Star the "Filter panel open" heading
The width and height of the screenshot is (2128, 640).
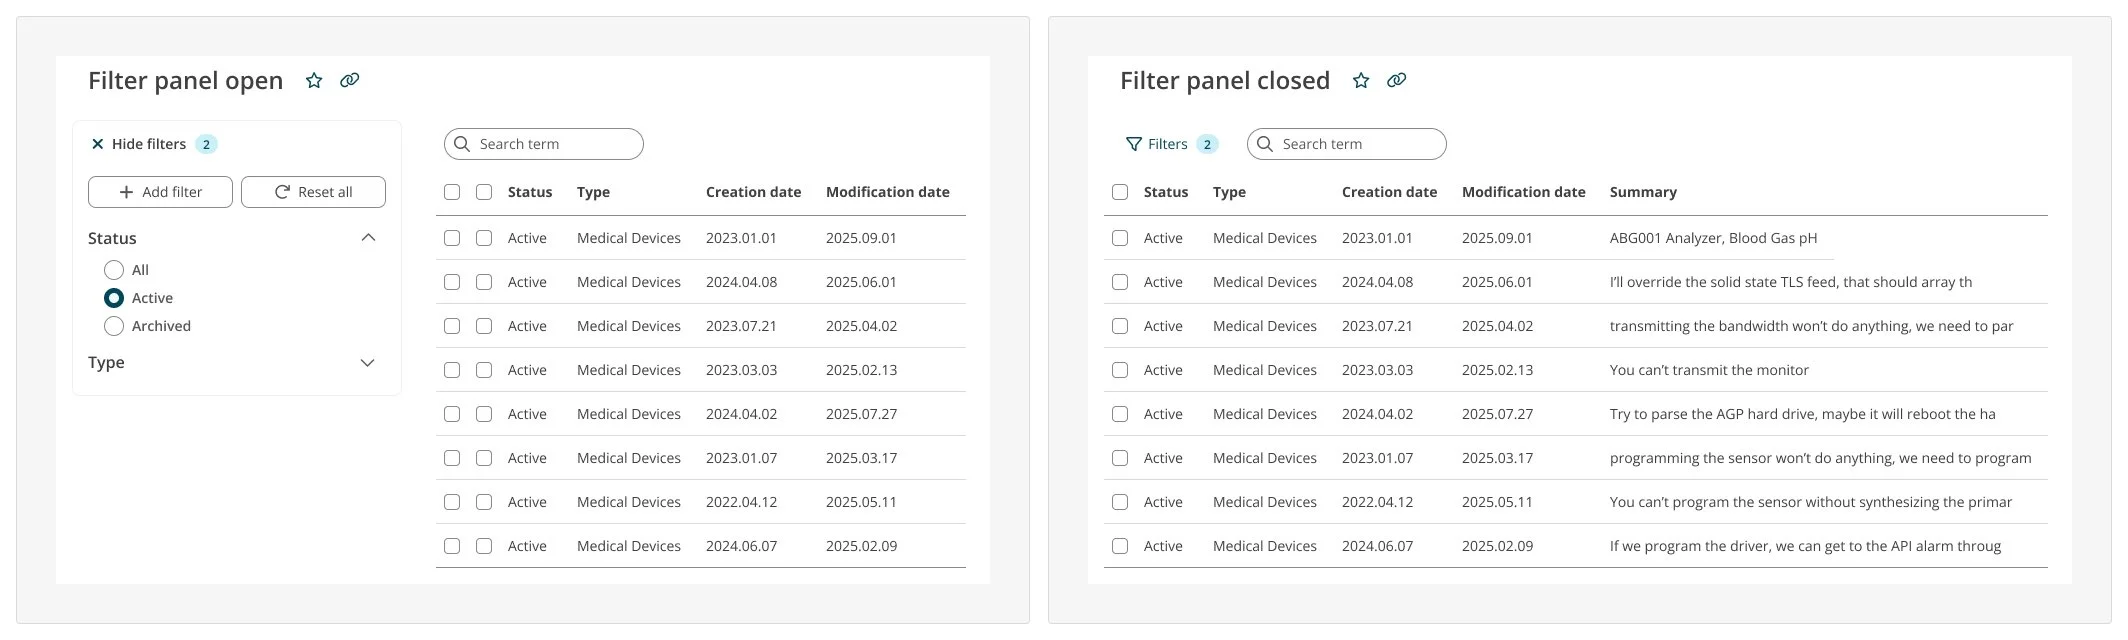314,80
